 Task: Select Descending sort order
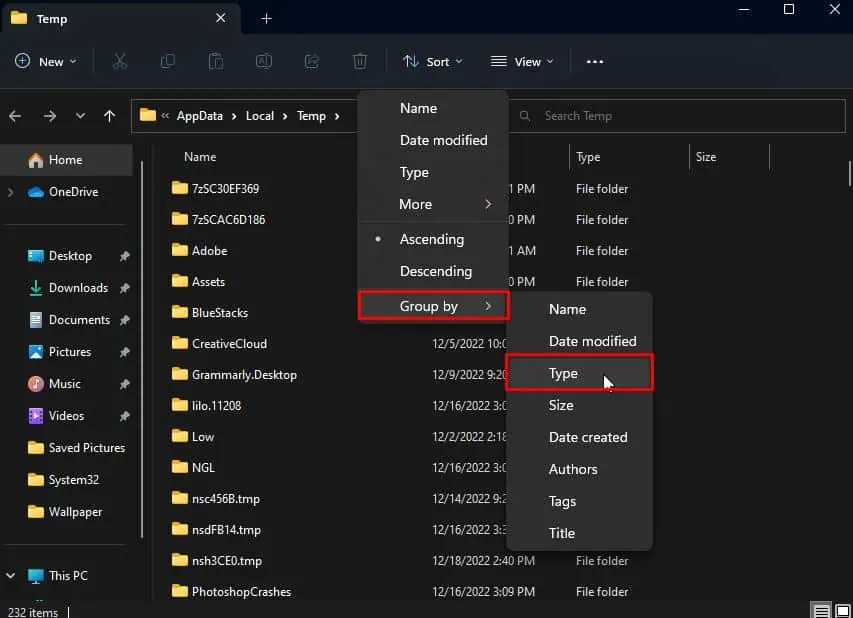(433, 271)
